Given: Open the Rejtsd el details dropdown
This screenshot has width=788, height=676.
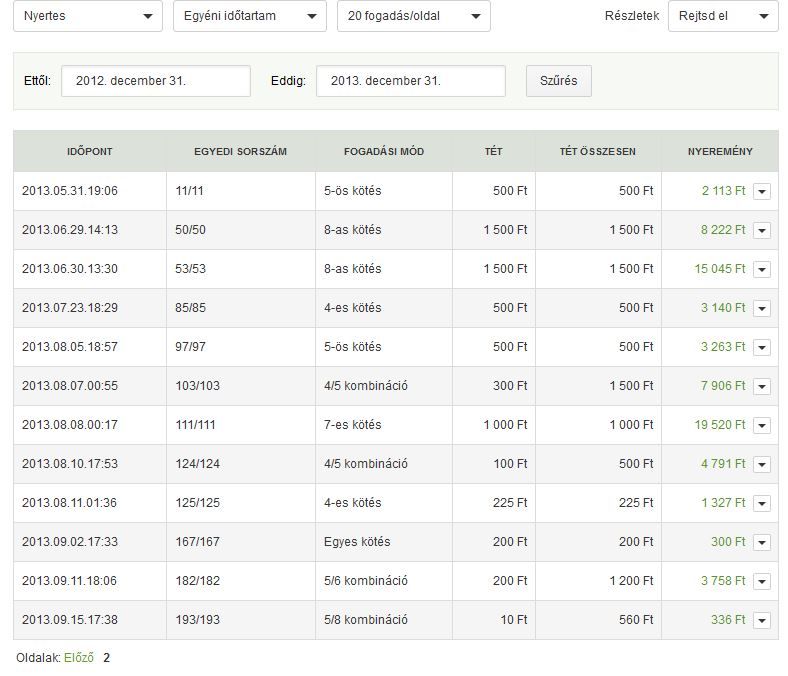Looking at the screenshot, I should pyautogui.click(x=722, y=16).
